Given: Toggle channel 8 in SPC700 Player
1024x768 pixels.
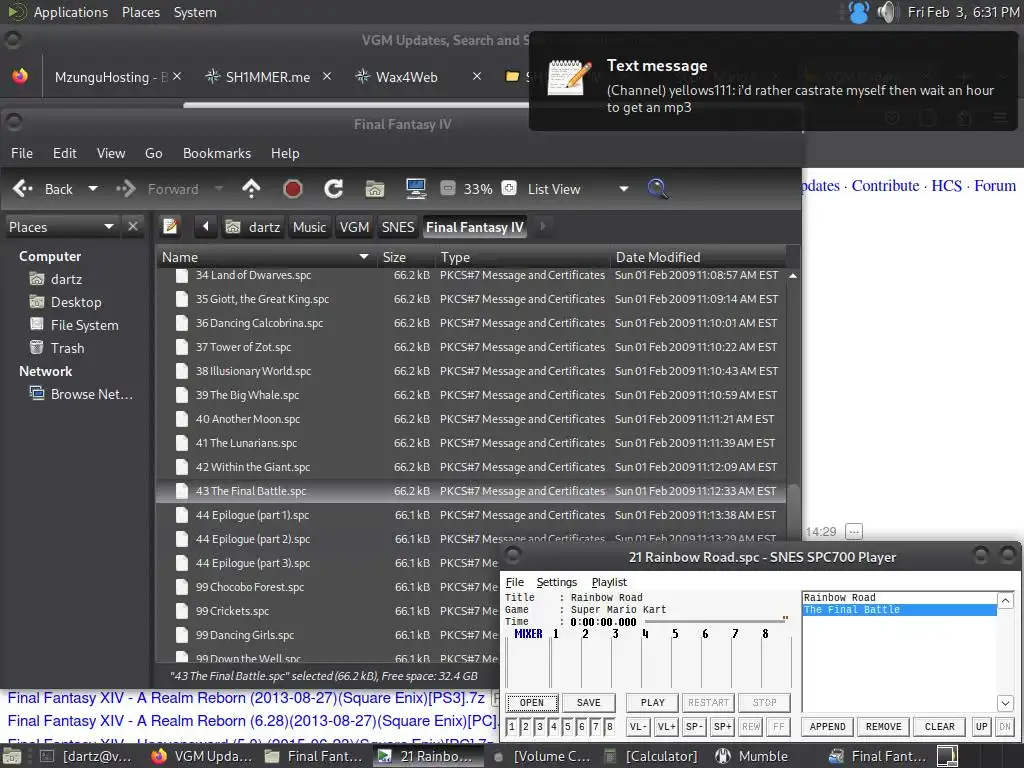Looking at the screenshot, I should point(609,726).
